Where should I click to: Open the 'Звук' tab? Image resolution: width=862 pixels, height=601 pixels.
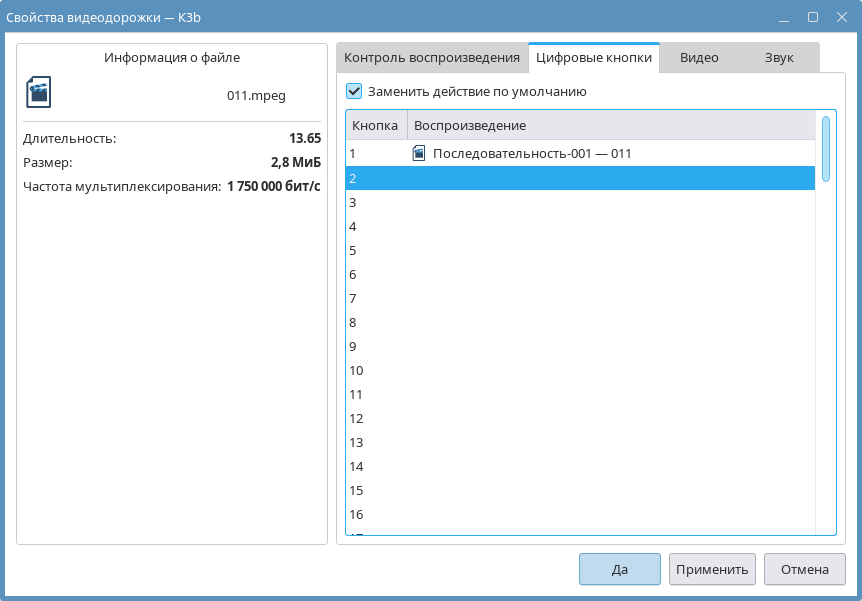779,58
